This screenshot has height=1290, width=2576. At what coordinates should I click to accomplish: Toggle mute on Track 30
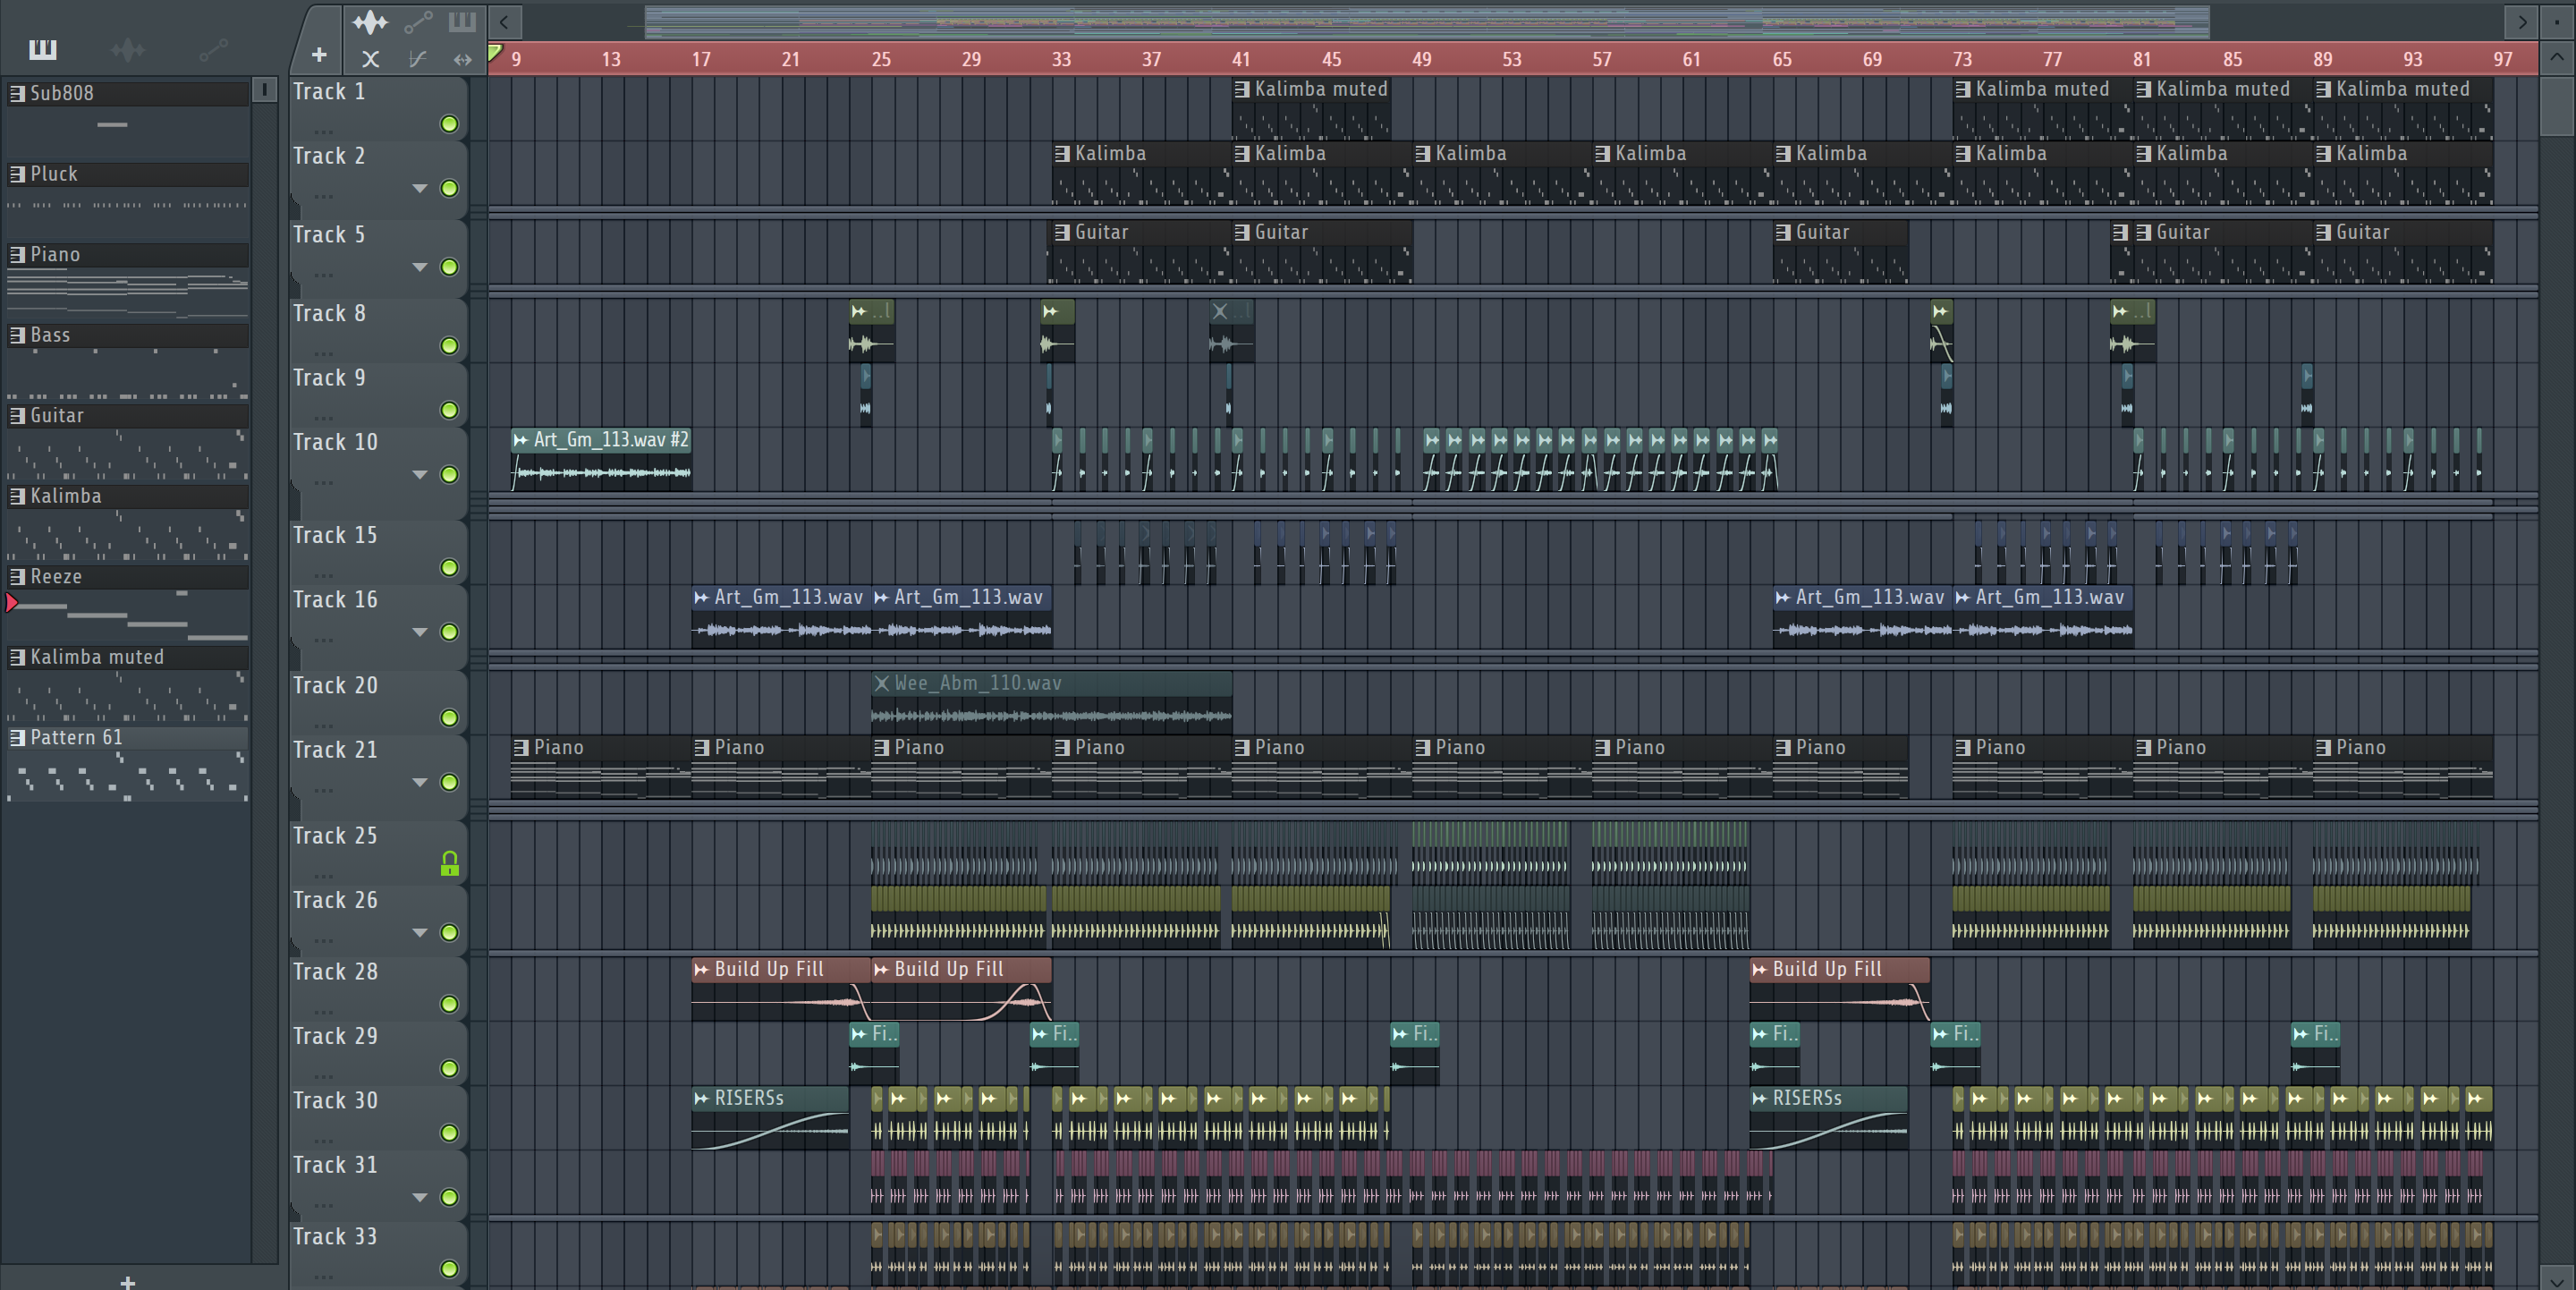tap(450, 1133)
